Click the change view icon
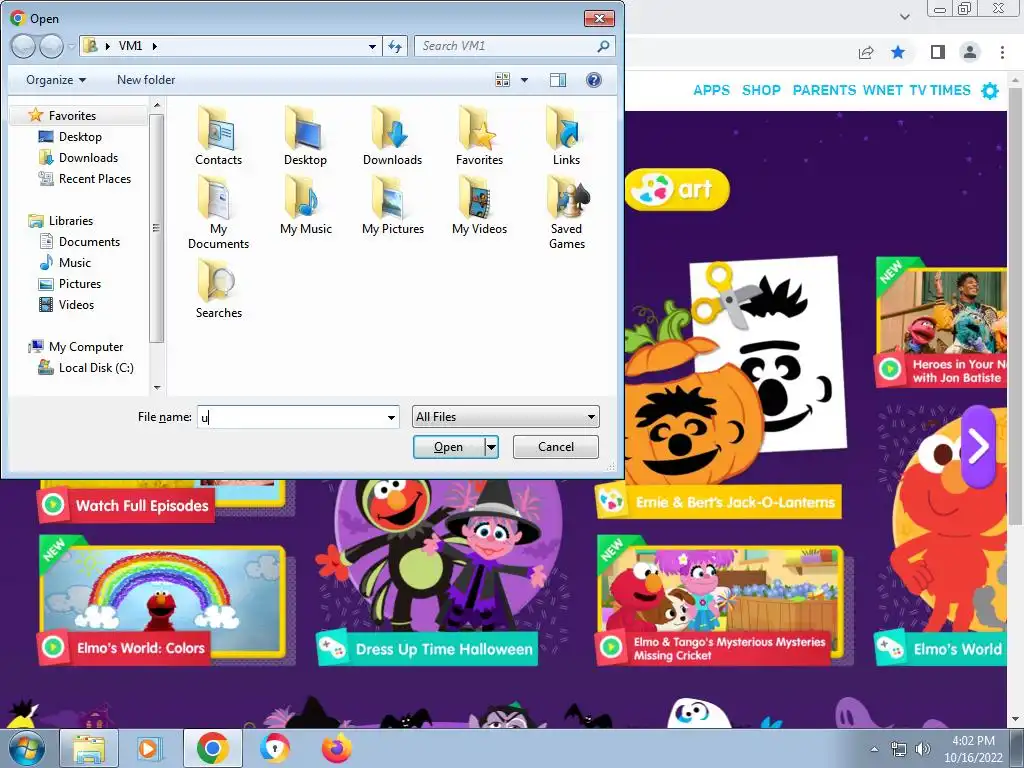The image size is (1024, 768). 502,80
